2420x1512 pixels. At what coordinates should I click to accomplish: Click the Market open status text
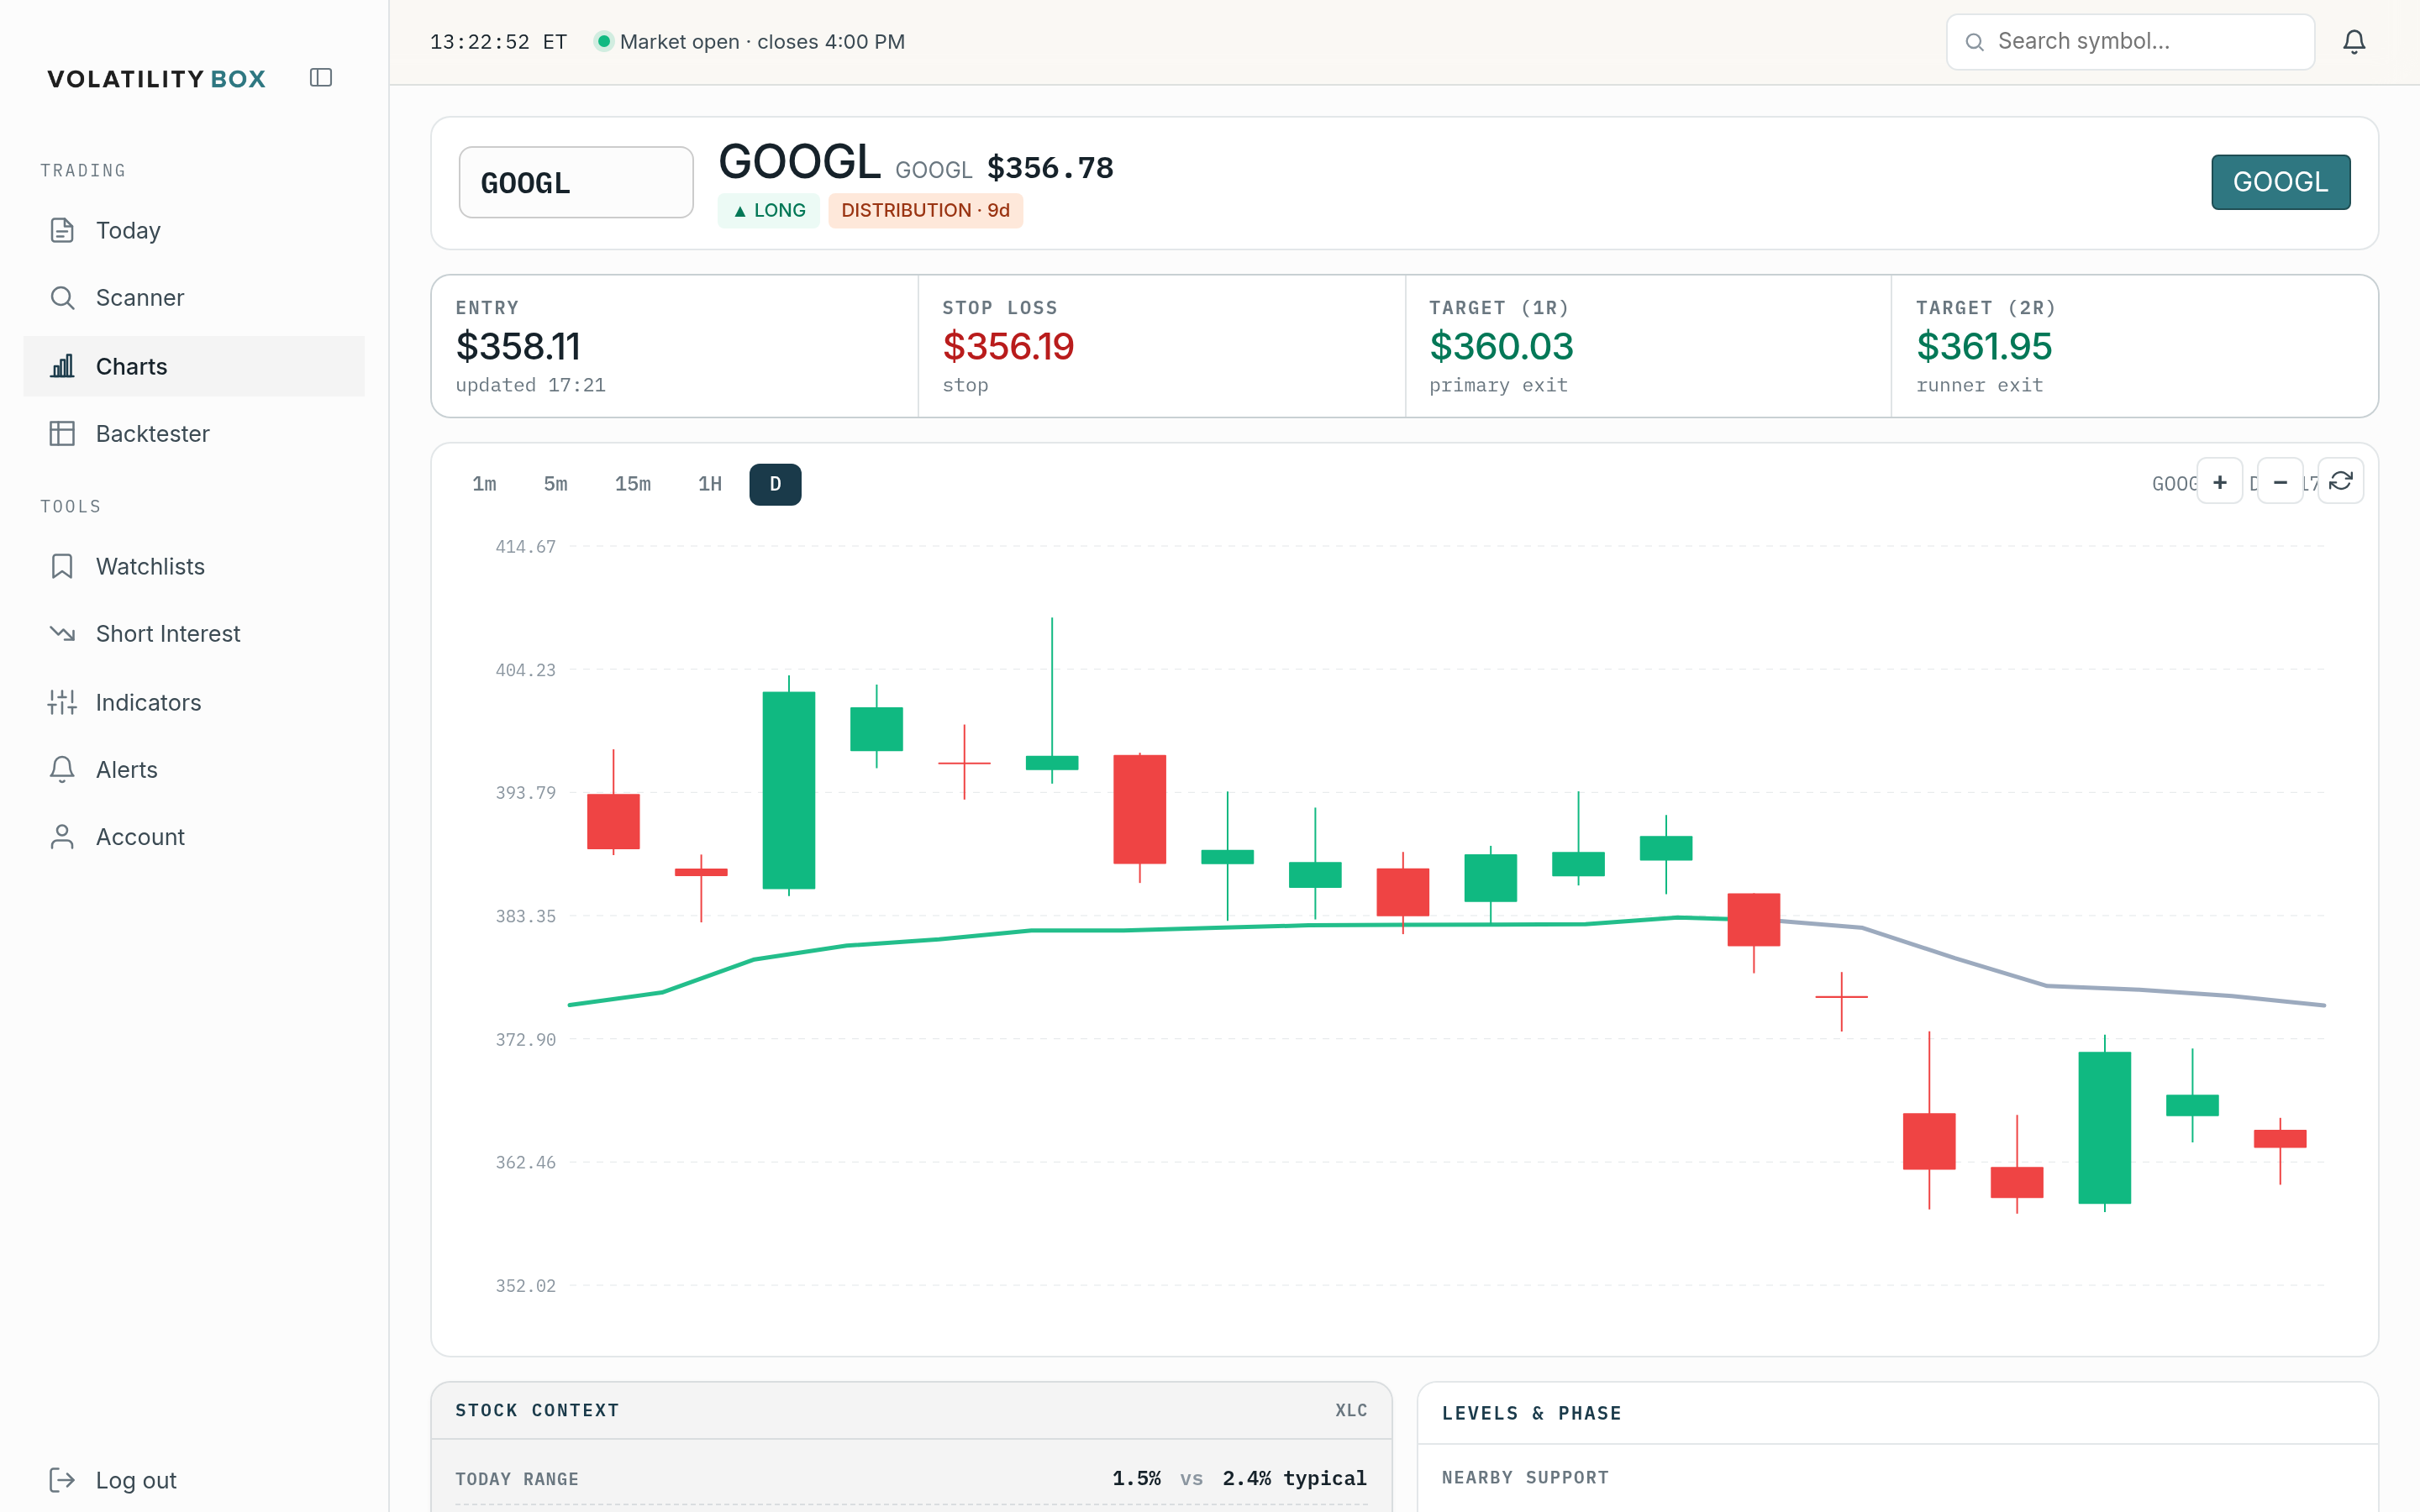coord(762,42)
